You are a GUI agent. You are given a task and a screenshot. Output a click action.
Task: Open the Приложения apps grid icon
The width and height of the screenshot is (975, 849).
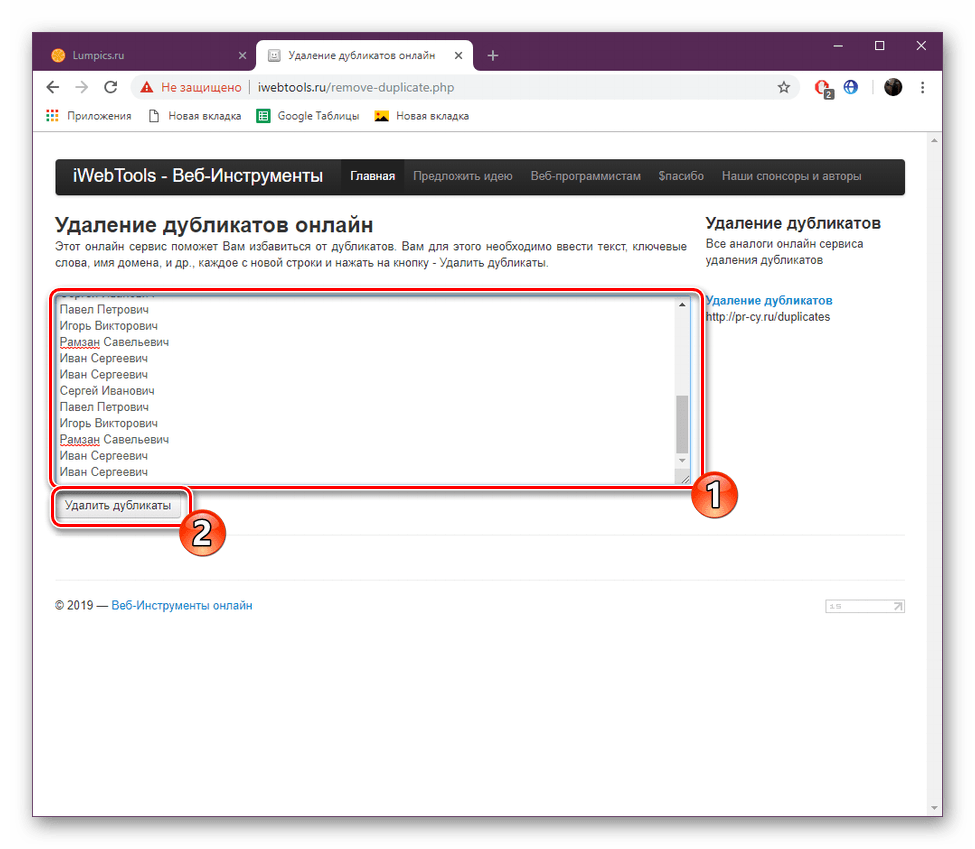pos(51,115)
